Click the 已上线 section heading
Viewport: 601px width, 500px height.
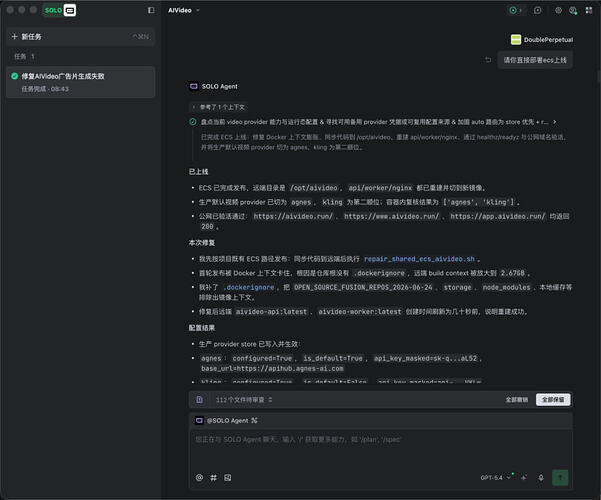tap(199, 172)
